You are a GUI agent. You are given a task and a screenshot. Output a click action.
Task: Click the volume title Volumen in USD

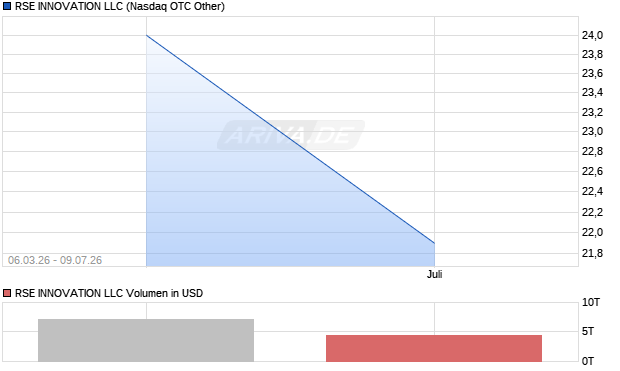[164, 293]
